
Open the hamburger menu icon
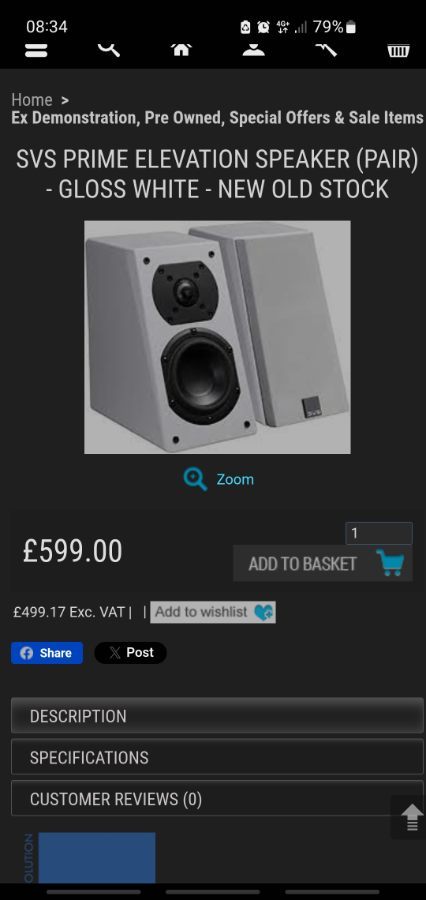[36, 51]
